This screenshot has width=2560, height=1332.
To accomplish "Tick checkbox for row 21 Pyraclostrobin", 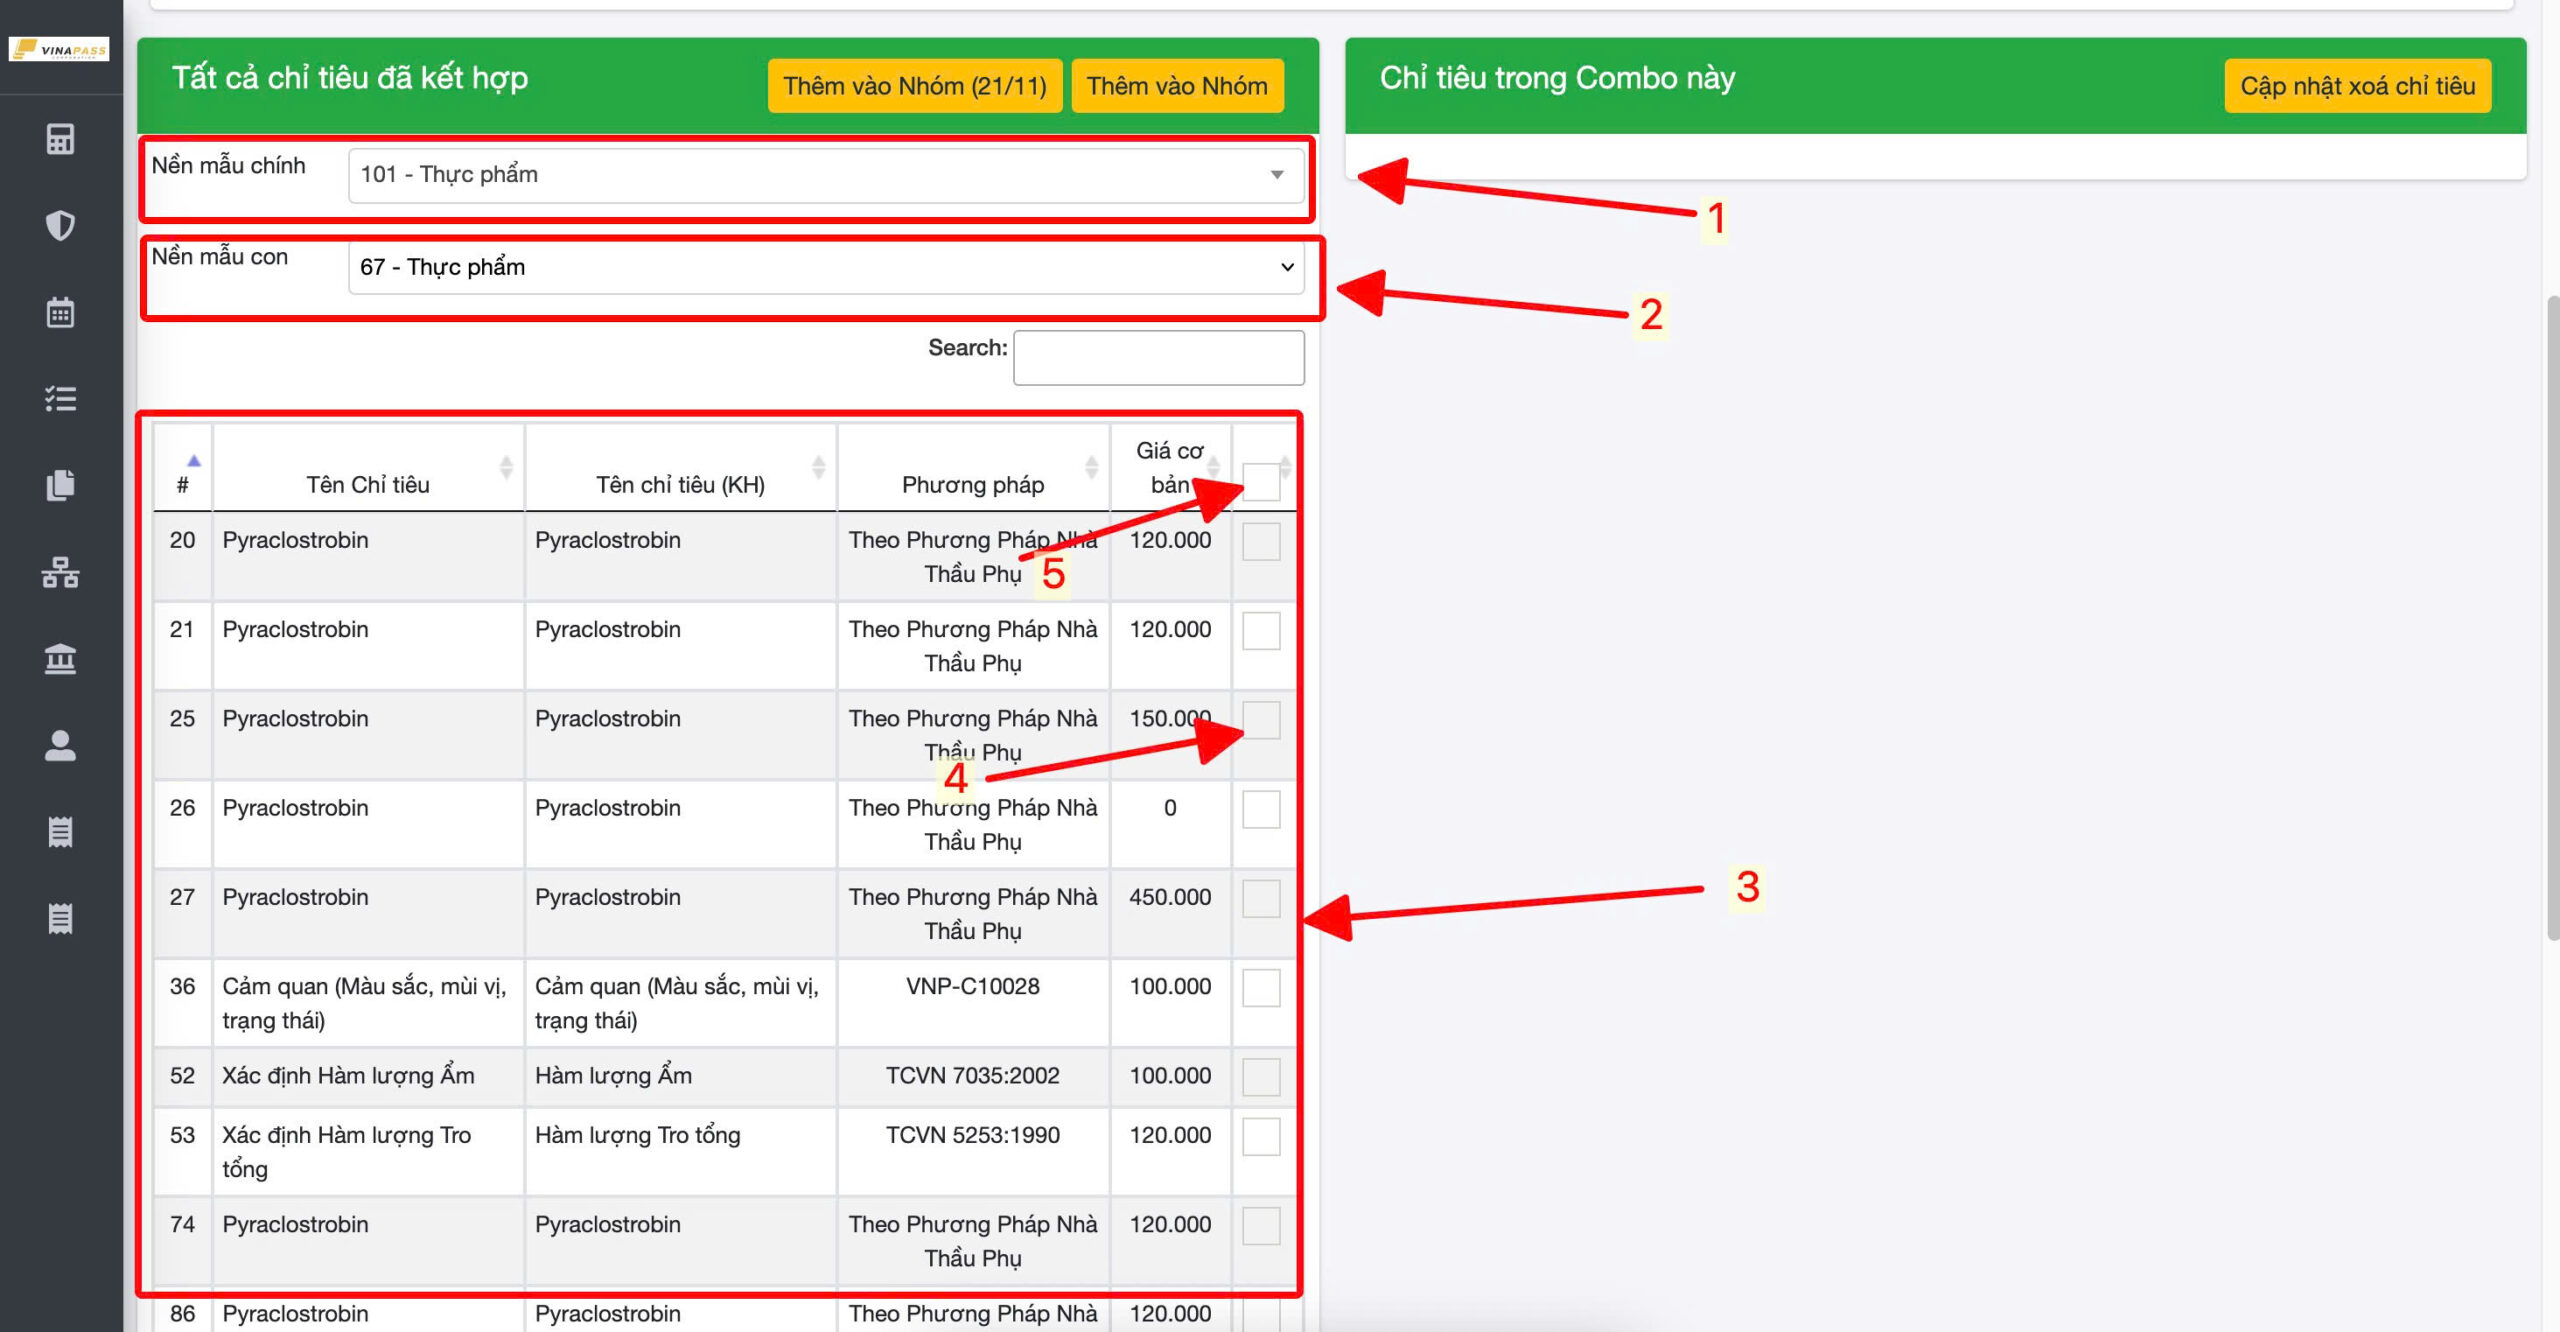I will pyautogui.click(x=1261, y=631).
